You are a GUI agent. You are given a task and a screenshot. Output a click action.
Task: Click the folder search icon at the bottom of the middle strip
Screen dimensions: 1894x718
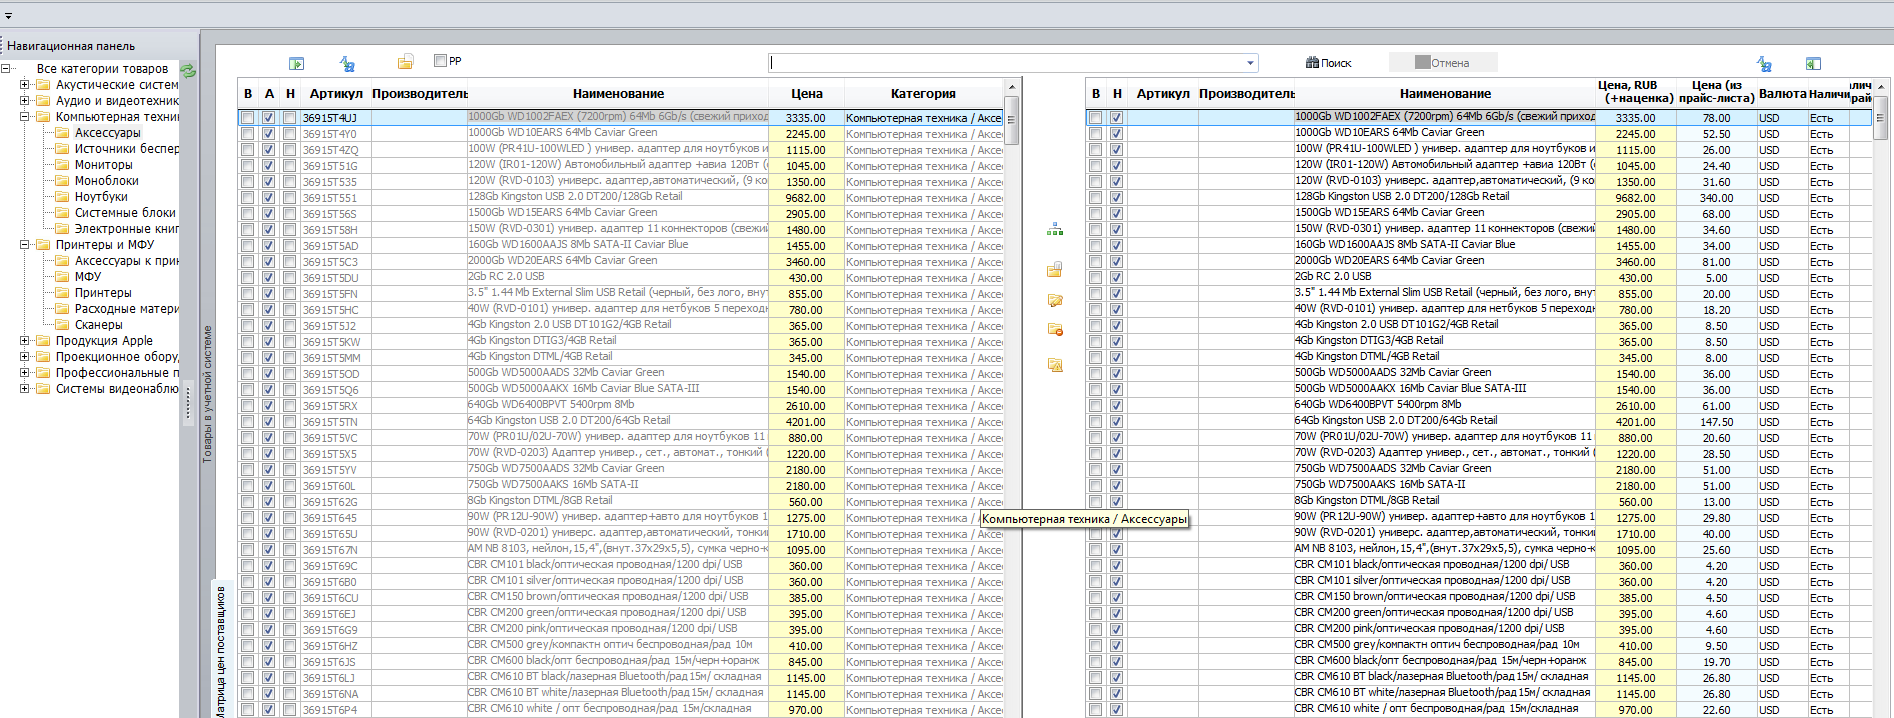point(1054,365)
